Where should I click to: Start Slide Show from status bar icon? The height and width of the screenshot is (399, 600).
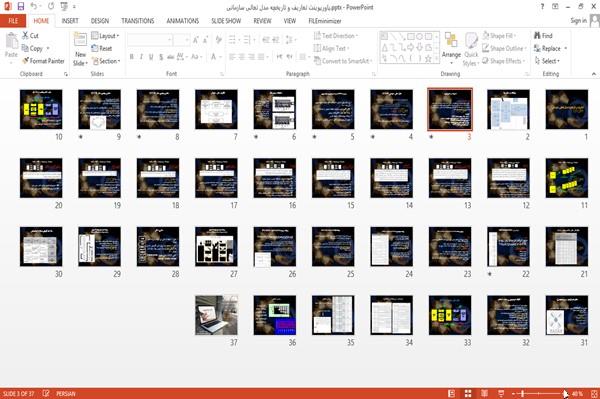coord(501,393)
